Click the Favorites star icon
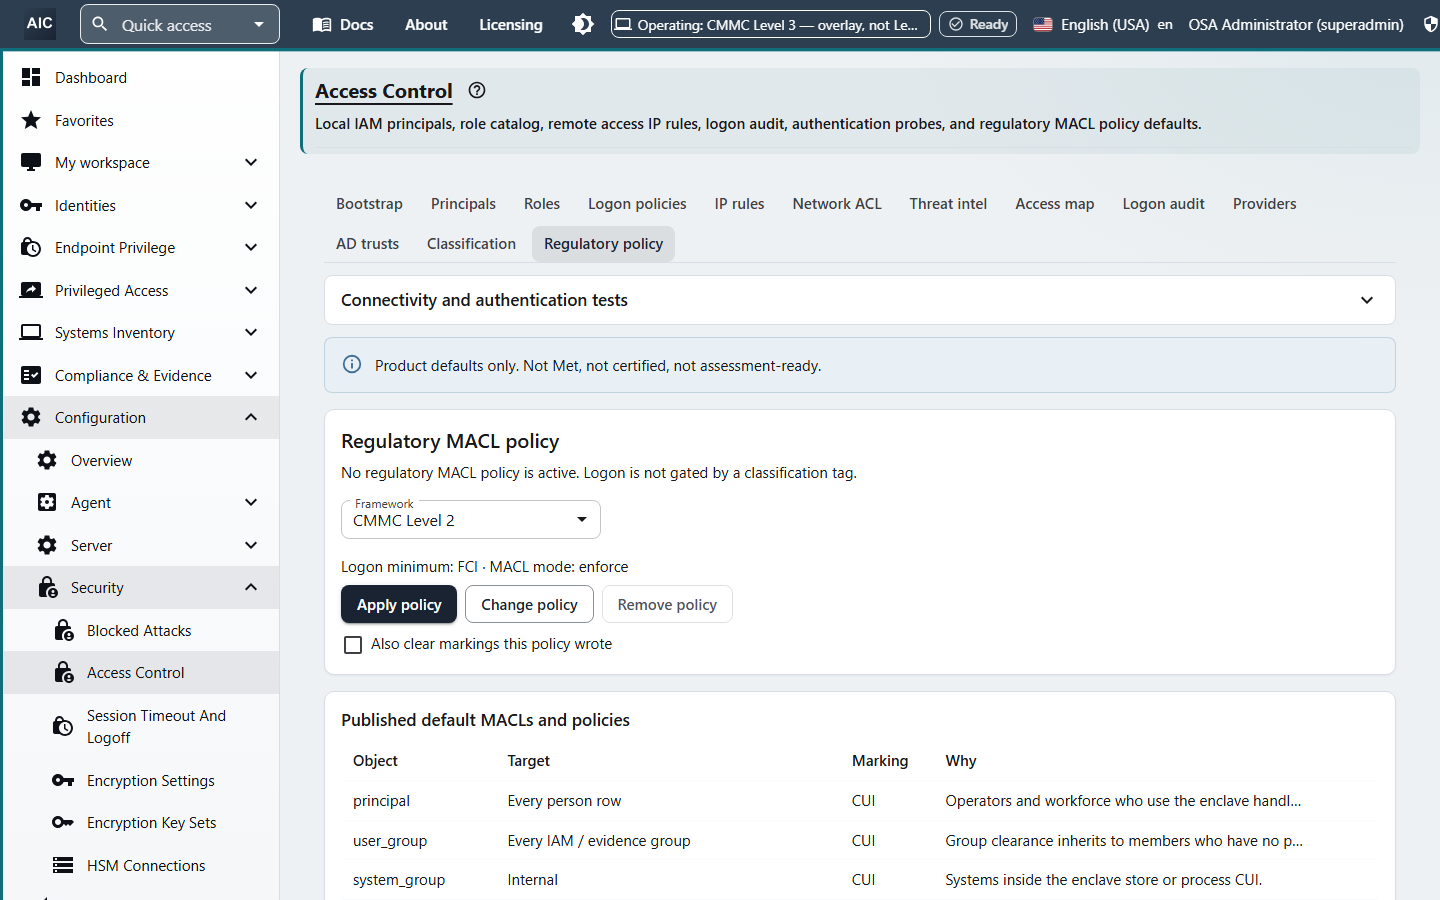 (31, 120)
